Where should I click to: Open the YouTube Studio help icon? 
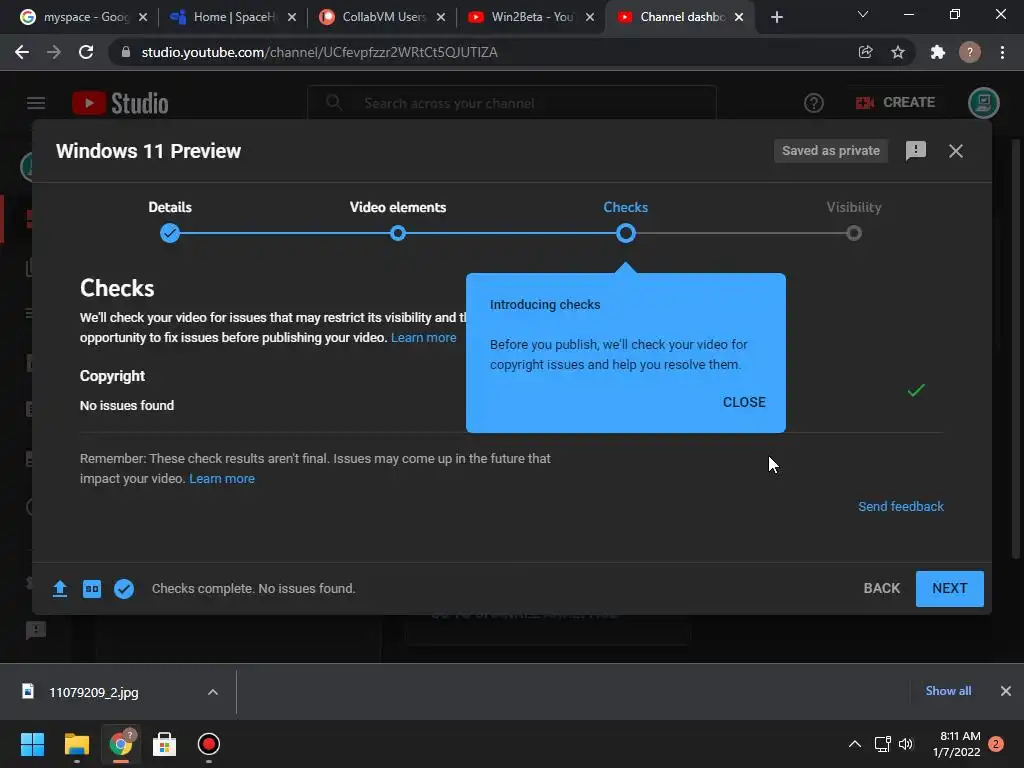coord(814,103)
